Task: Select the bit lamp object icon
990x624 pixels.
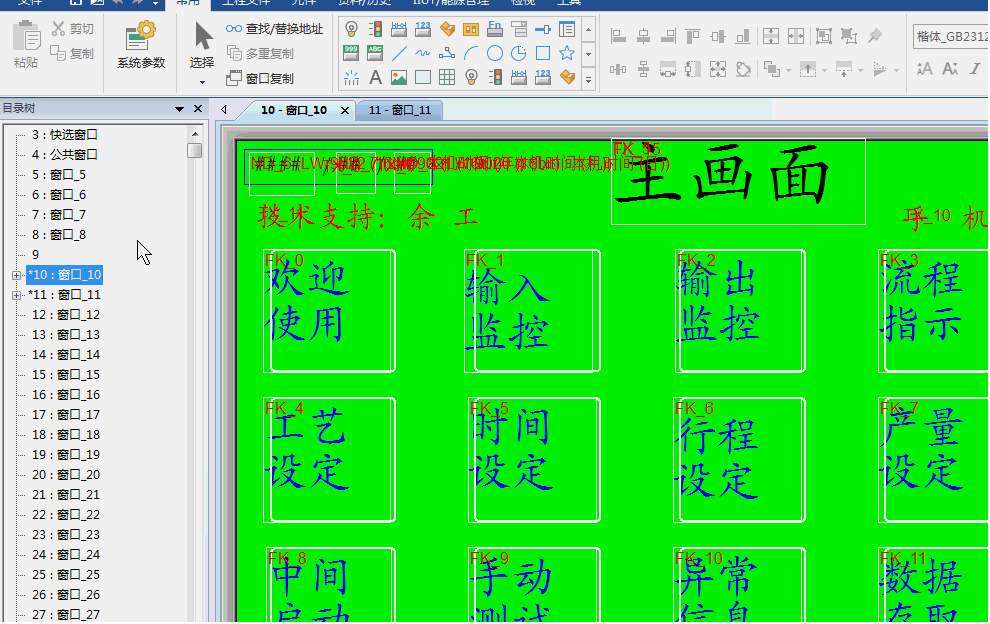Action: (352, 29)
